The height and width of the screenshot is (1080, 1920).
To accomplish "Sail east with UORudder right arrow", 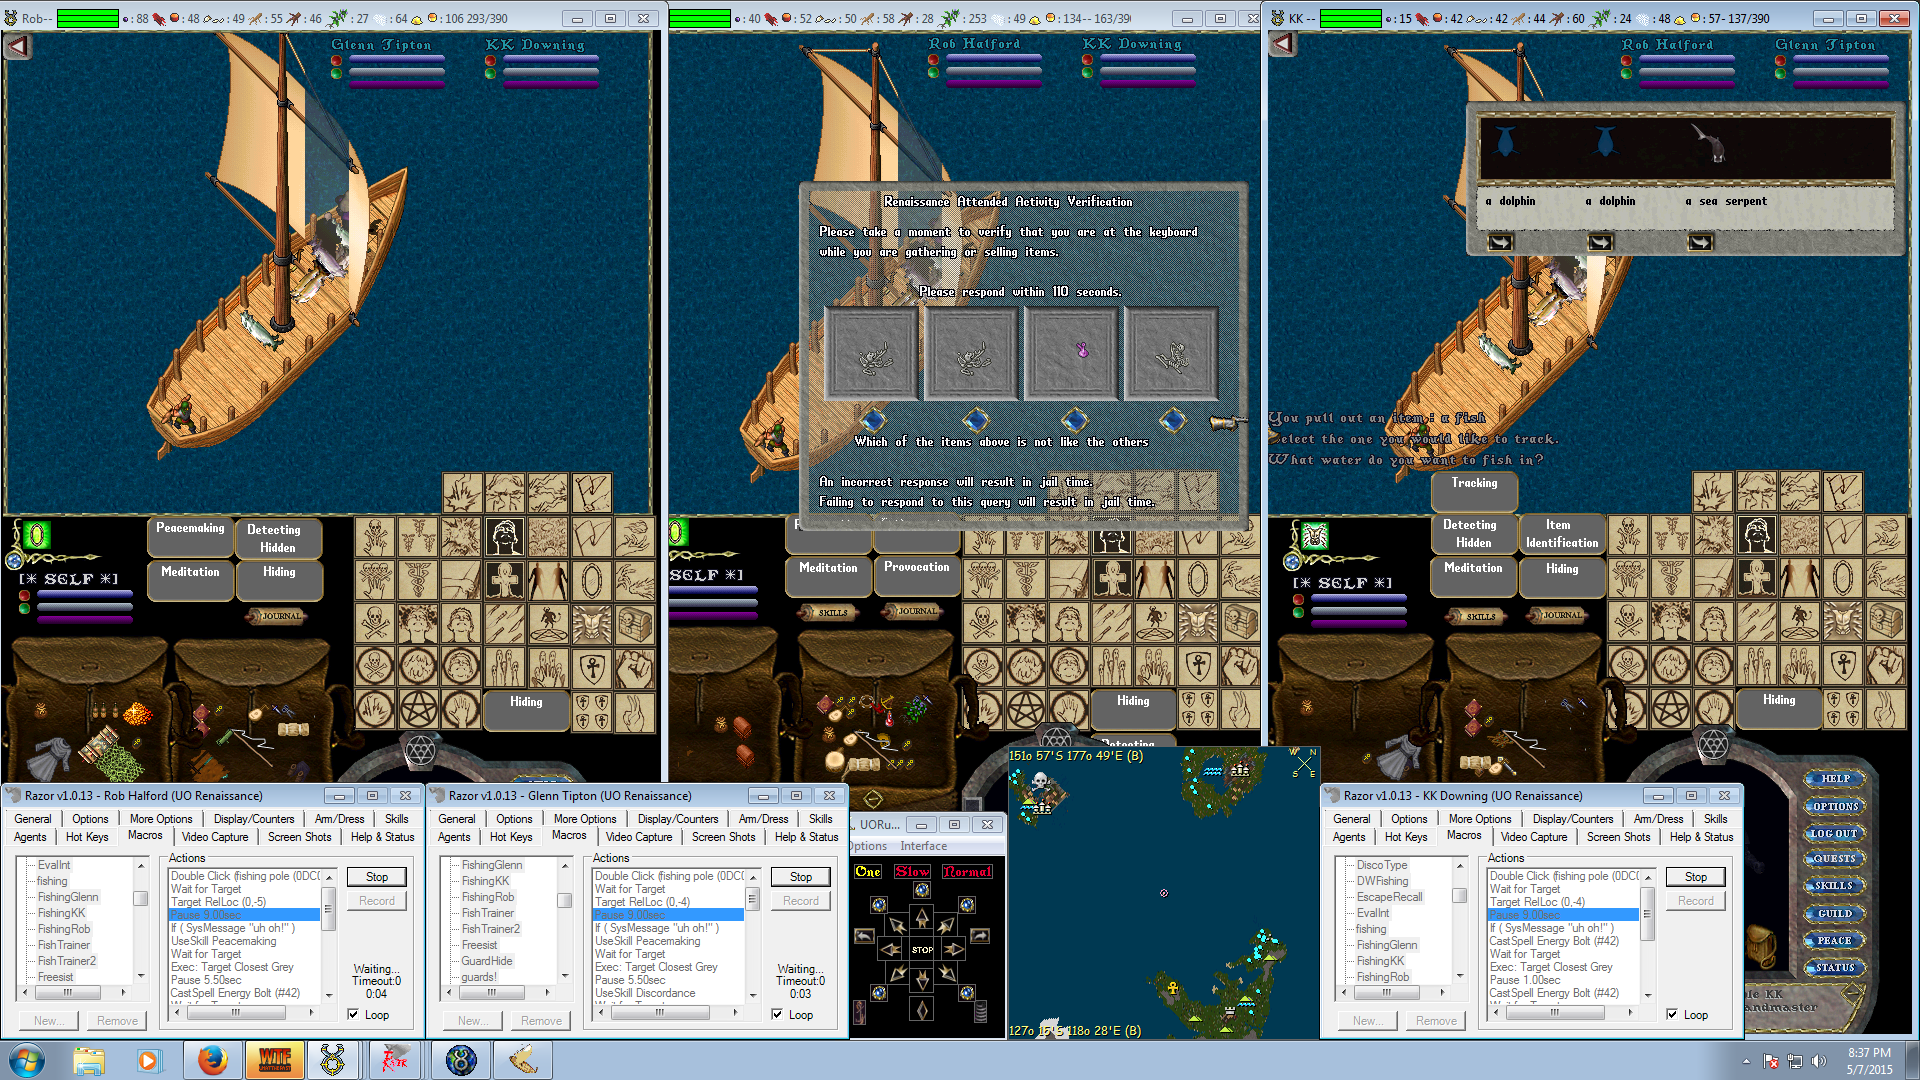I will (953, 949).
